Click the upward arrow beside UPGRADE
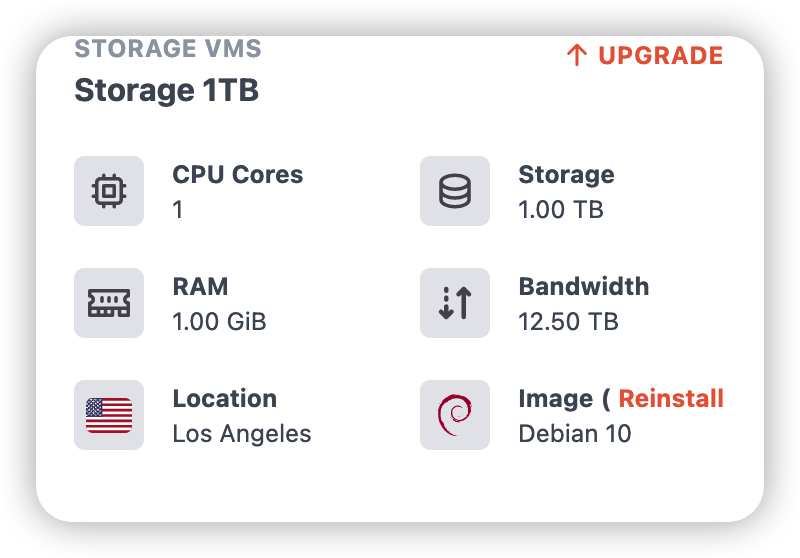 pyautogui.click(x=577, y=55)
